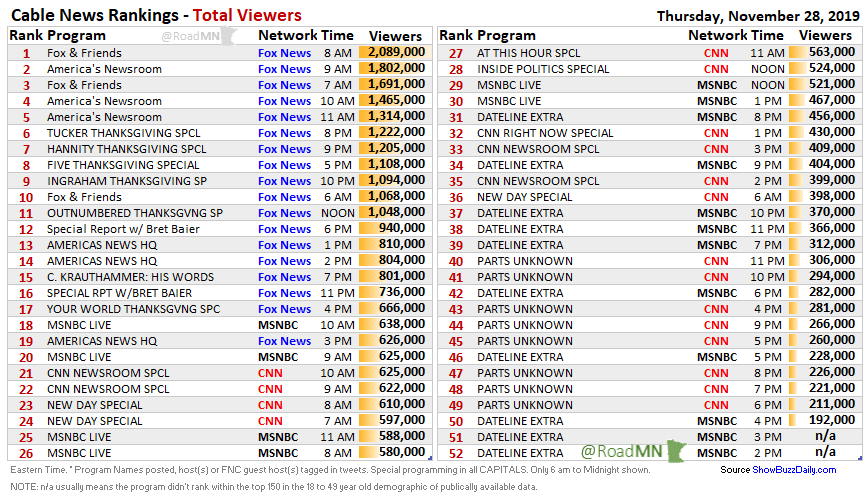
Task: Click the n/a value in rank 51 row
Action: coord(826,436)
